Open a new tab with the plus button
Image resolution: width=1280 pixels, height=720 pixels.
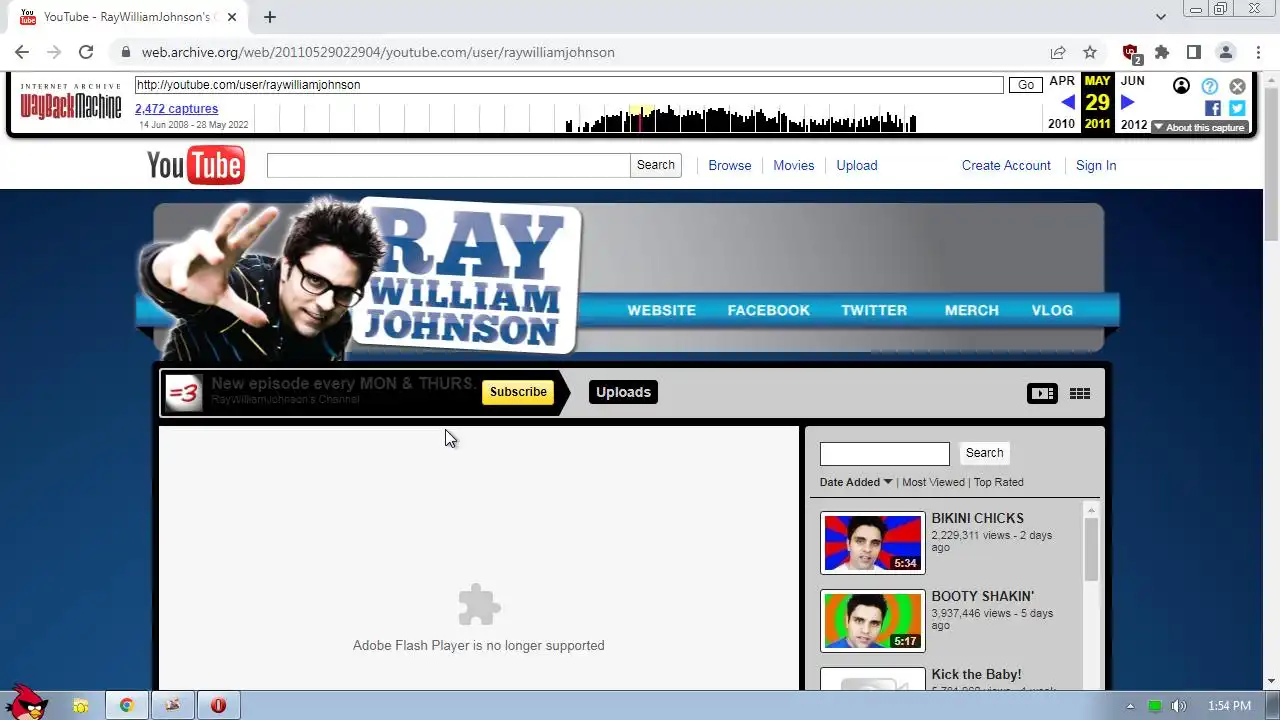pyautogui.click(x=270, y=17)
